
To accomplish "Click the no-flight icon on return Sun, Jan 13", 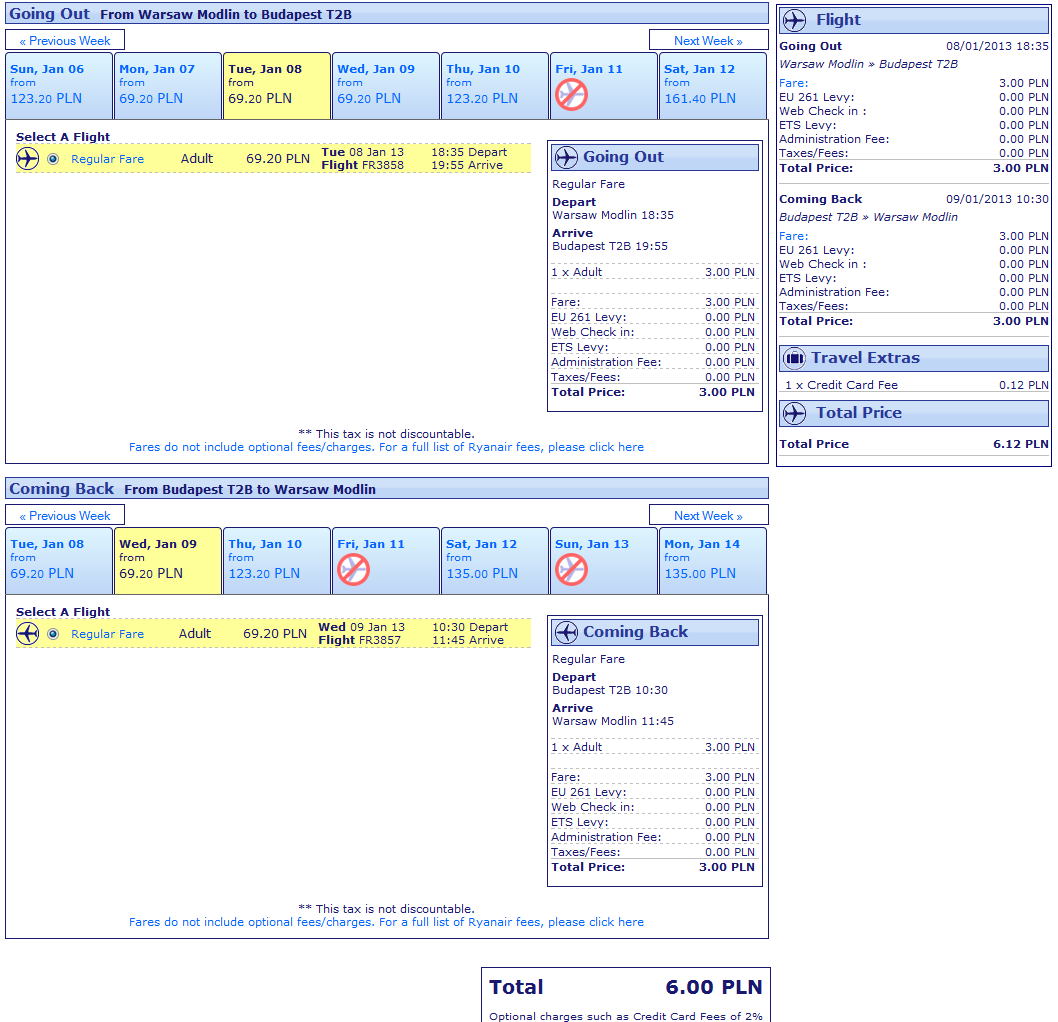I will tap(571, 570).
